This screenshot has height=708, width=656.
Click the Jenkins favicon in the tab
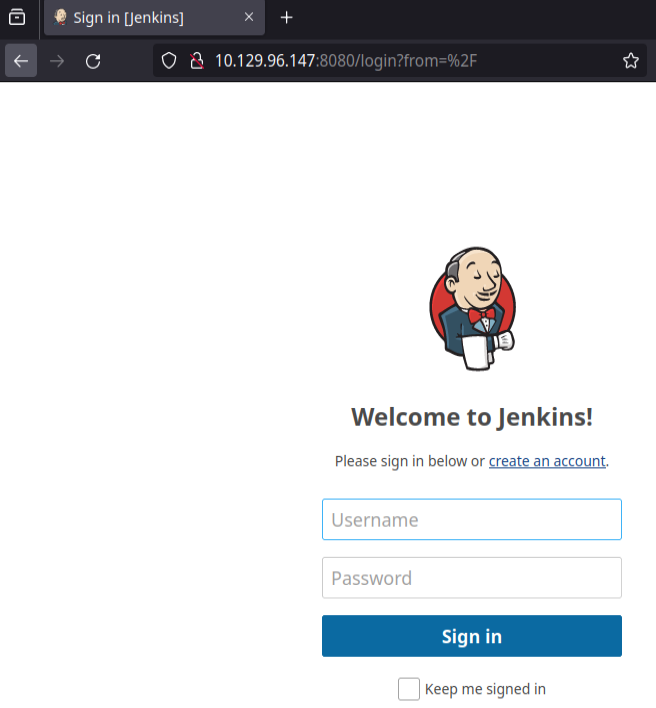pyautogui.click(x=60, y=17)
